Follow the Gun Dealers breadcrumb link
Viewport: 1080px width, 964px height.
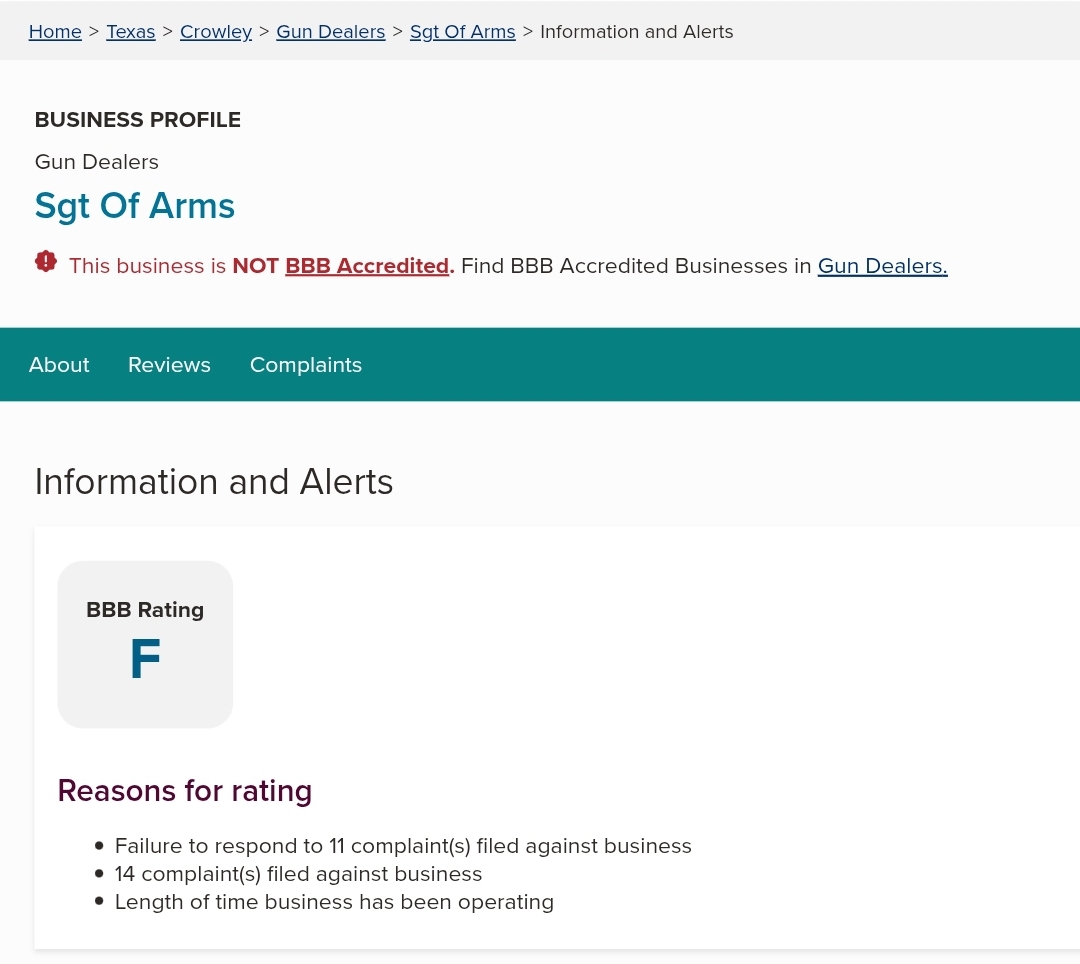pyautogui.click(x=331, y=32)
